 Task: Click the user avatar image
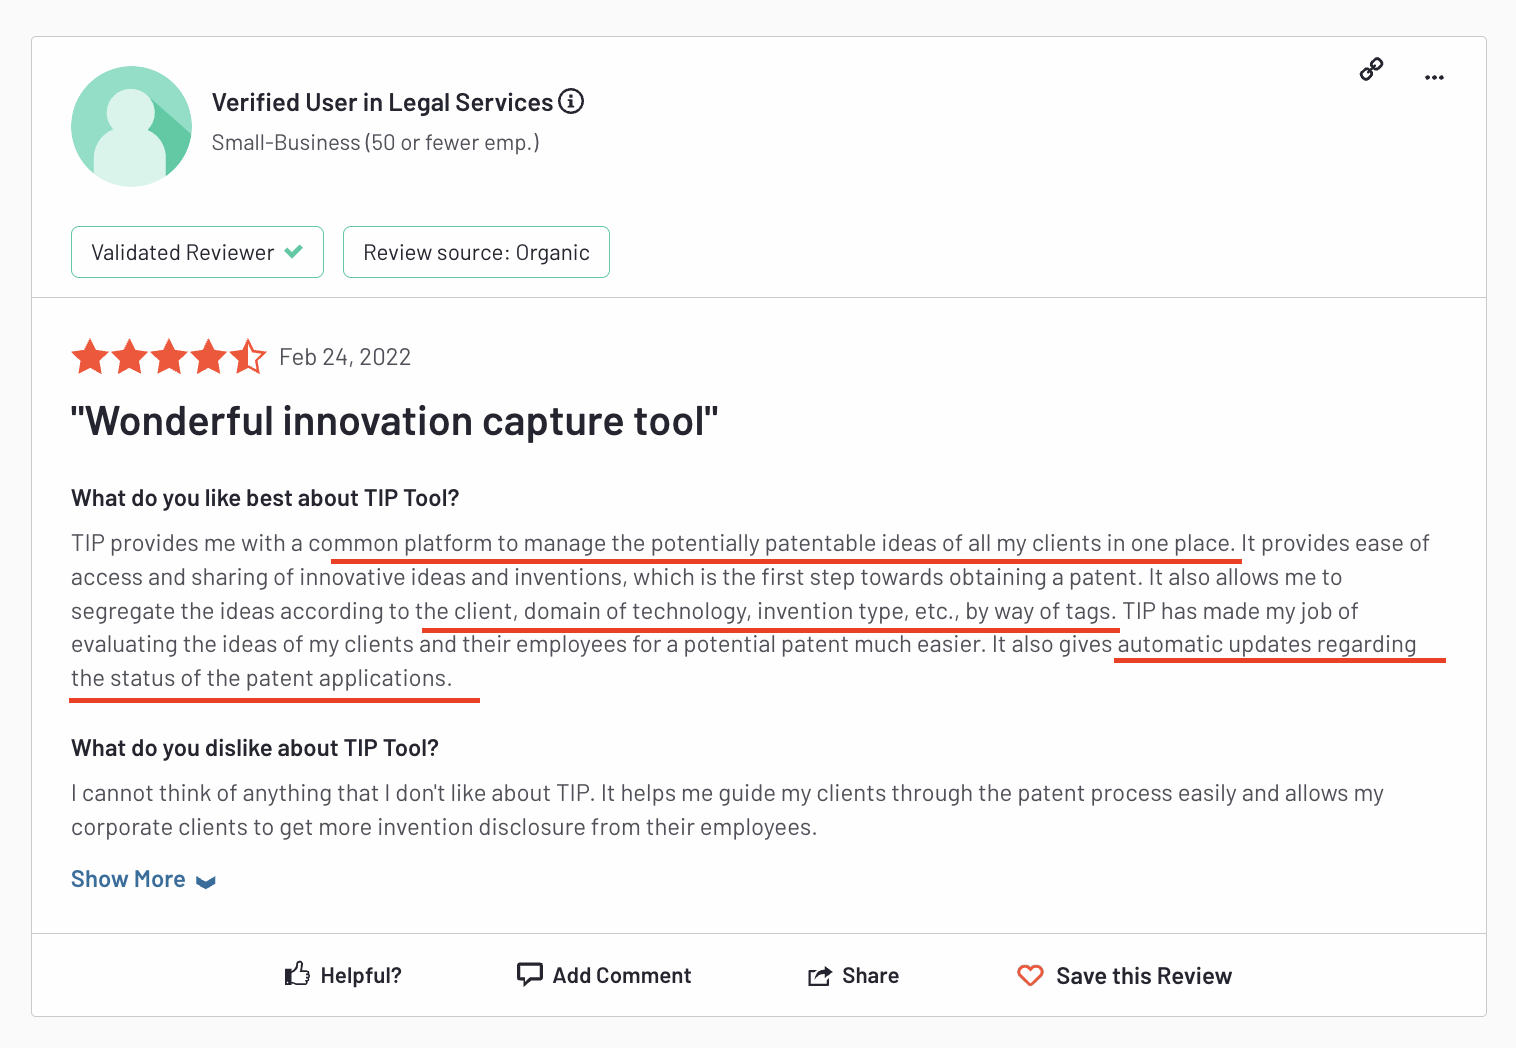tap(131, 126)
